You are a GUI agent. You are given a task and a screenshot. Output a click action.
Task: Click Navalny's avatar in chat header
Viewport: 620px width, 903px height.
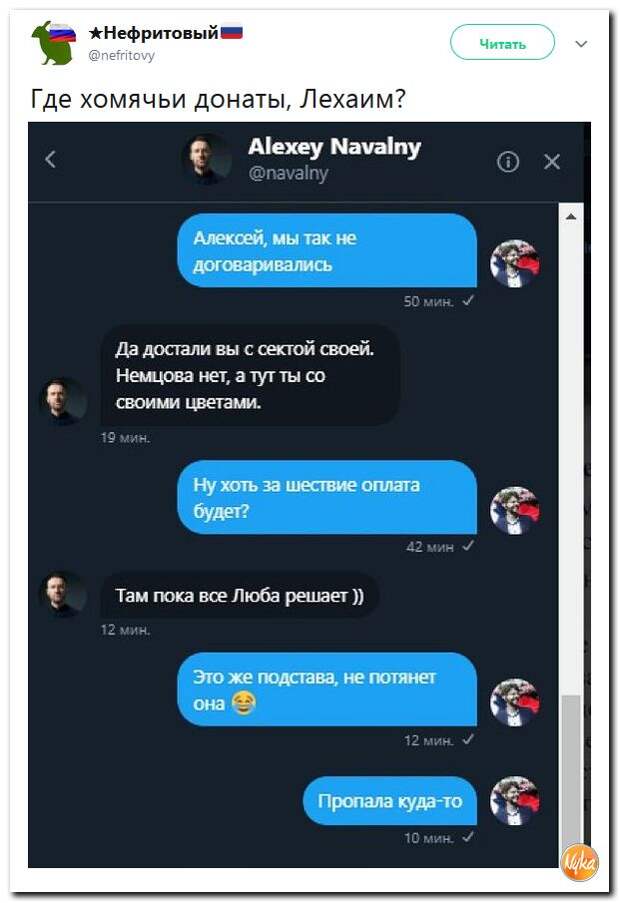[x=207, y=160]
